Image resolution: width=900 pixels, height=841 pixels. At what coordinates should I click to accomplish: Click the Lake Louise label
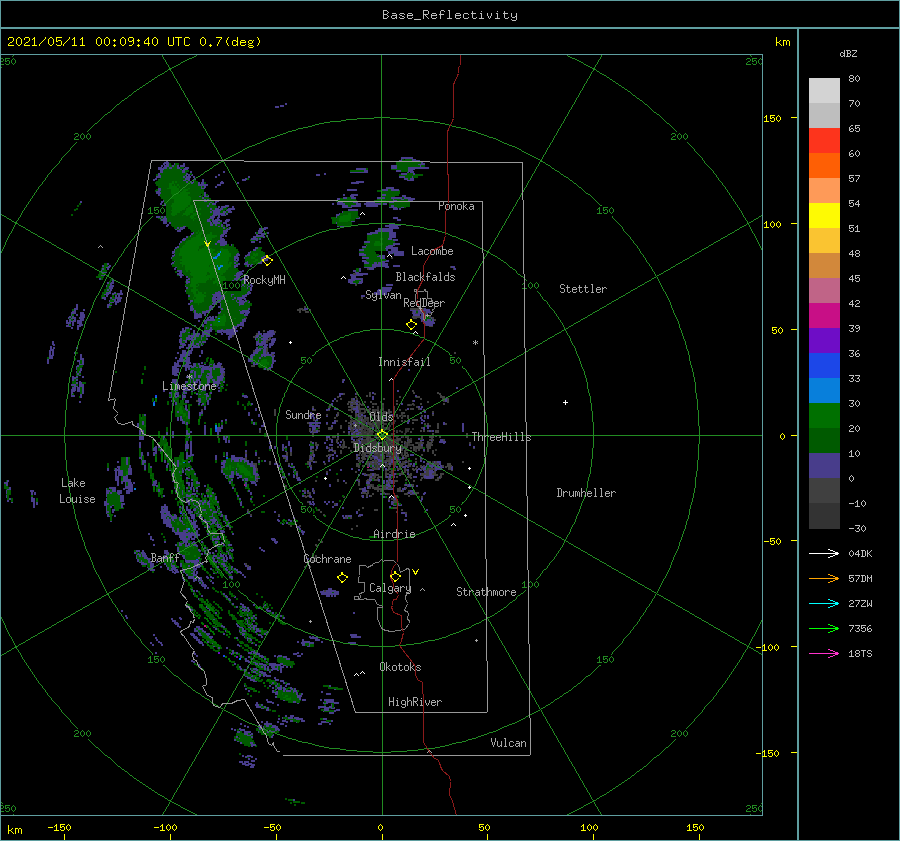pos(77,491)
